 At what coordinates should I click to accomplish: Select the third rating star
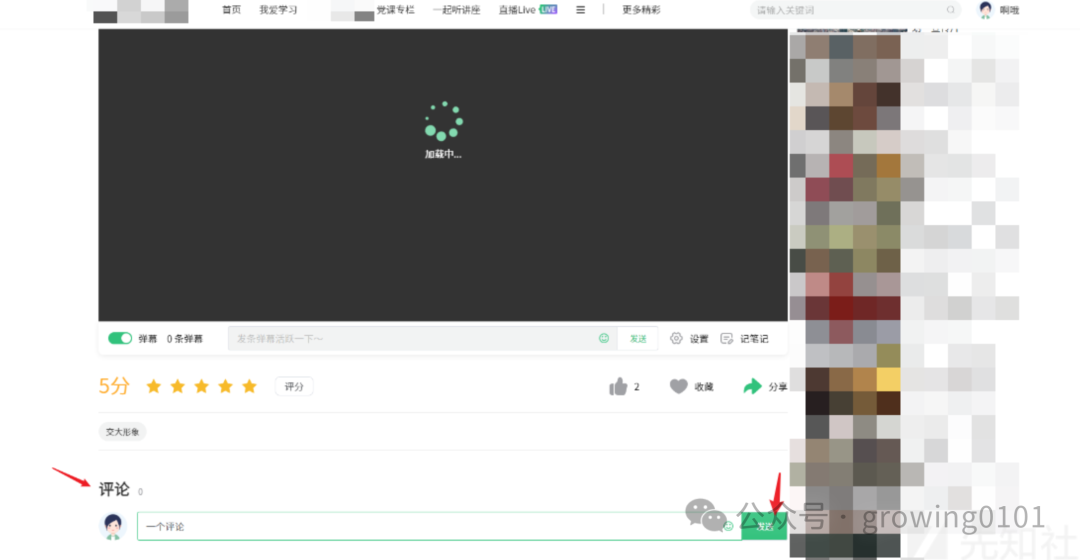tap(201, 386)
